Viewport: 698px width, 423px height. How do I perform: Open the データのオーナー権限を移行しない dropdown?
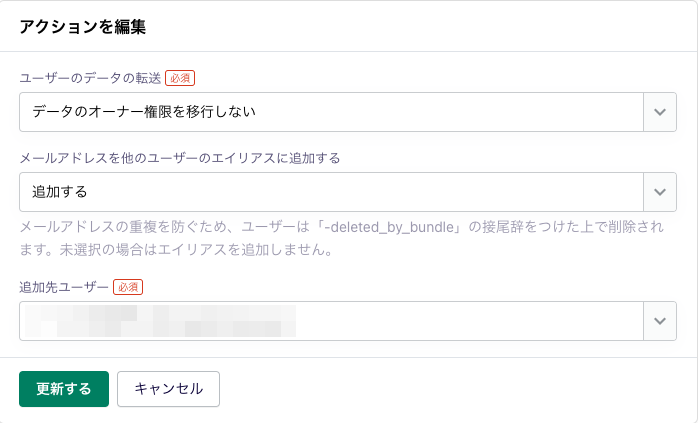pyautogui.click(x=348, y=112)
